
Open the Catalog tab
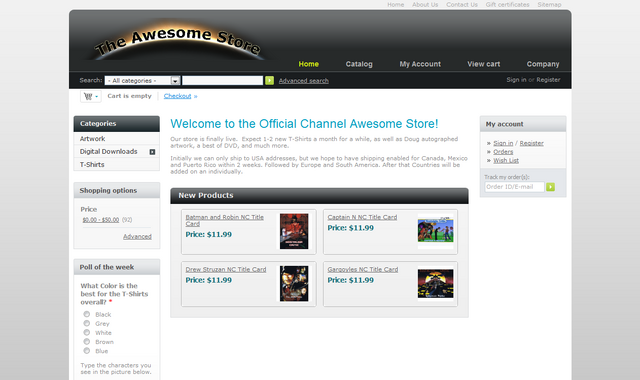click(359, 64)
